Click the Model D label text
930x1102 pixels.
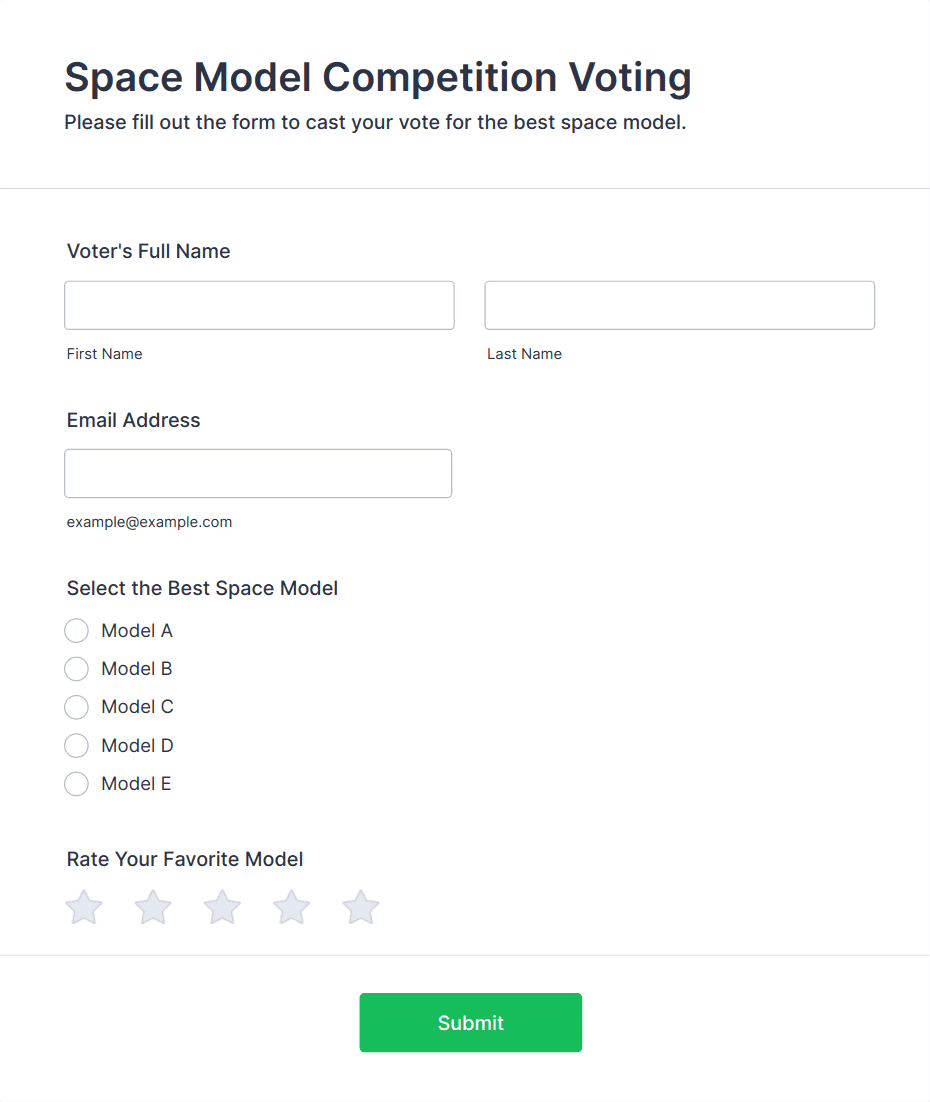point(137,746)
